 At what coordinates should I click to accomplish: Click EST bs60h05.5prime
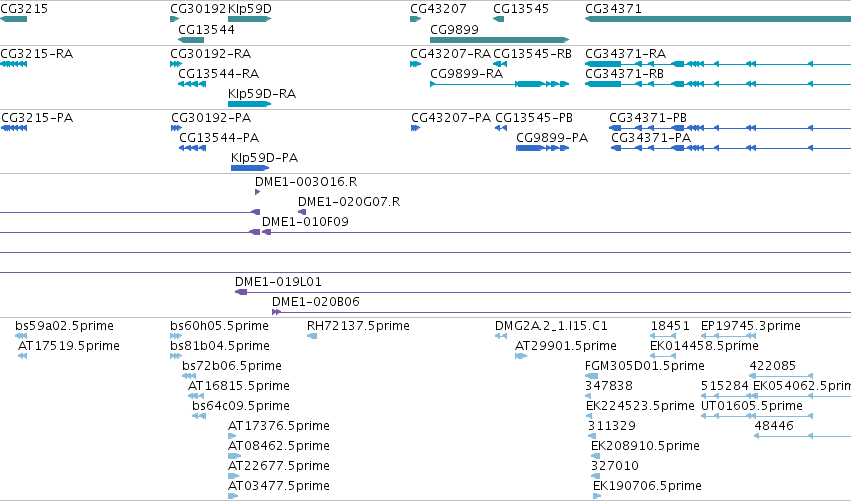pos(219,326)
